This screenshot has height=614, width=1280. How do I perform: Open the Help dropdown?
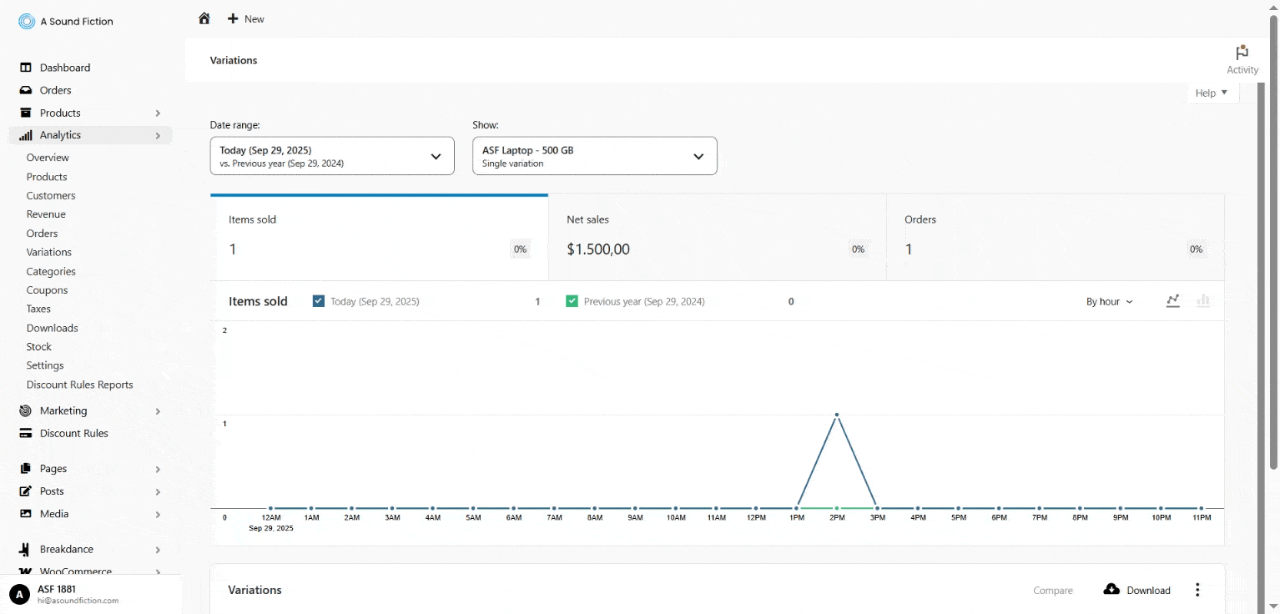pyautogui.click(x=1211, y=92)
